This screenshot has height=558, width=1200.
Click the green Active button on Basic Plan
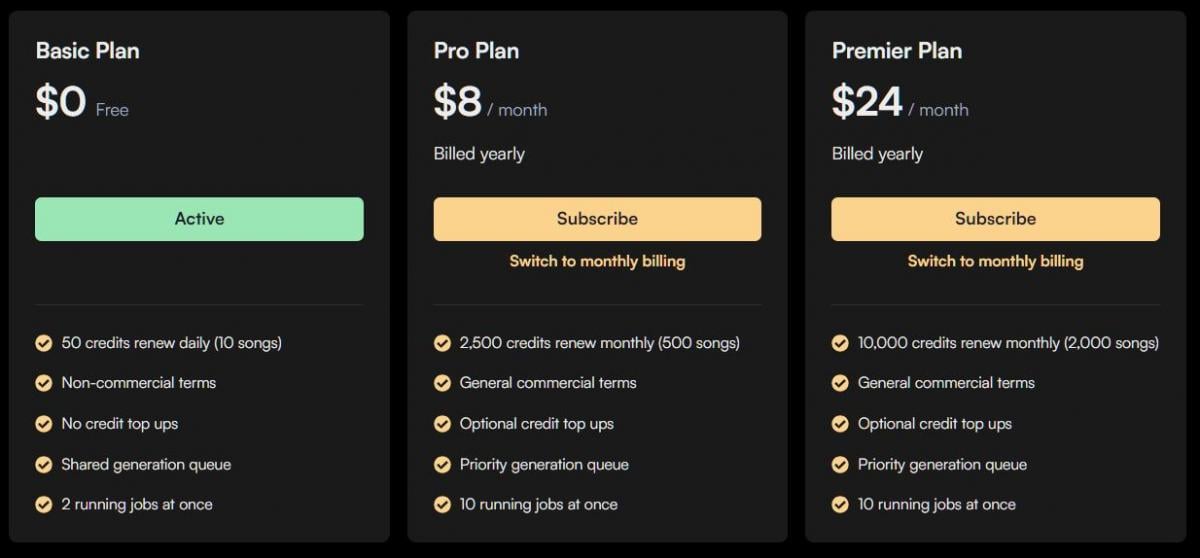(199, 219)
